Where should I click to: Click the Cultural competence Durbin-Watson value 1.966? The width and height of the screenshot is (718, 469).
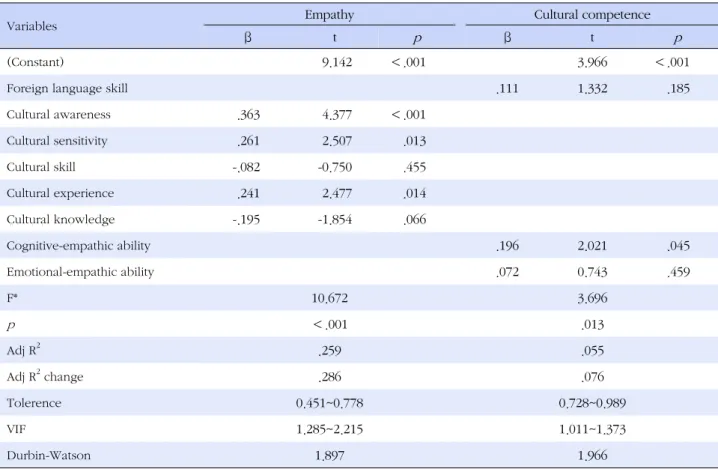(592, 455)
